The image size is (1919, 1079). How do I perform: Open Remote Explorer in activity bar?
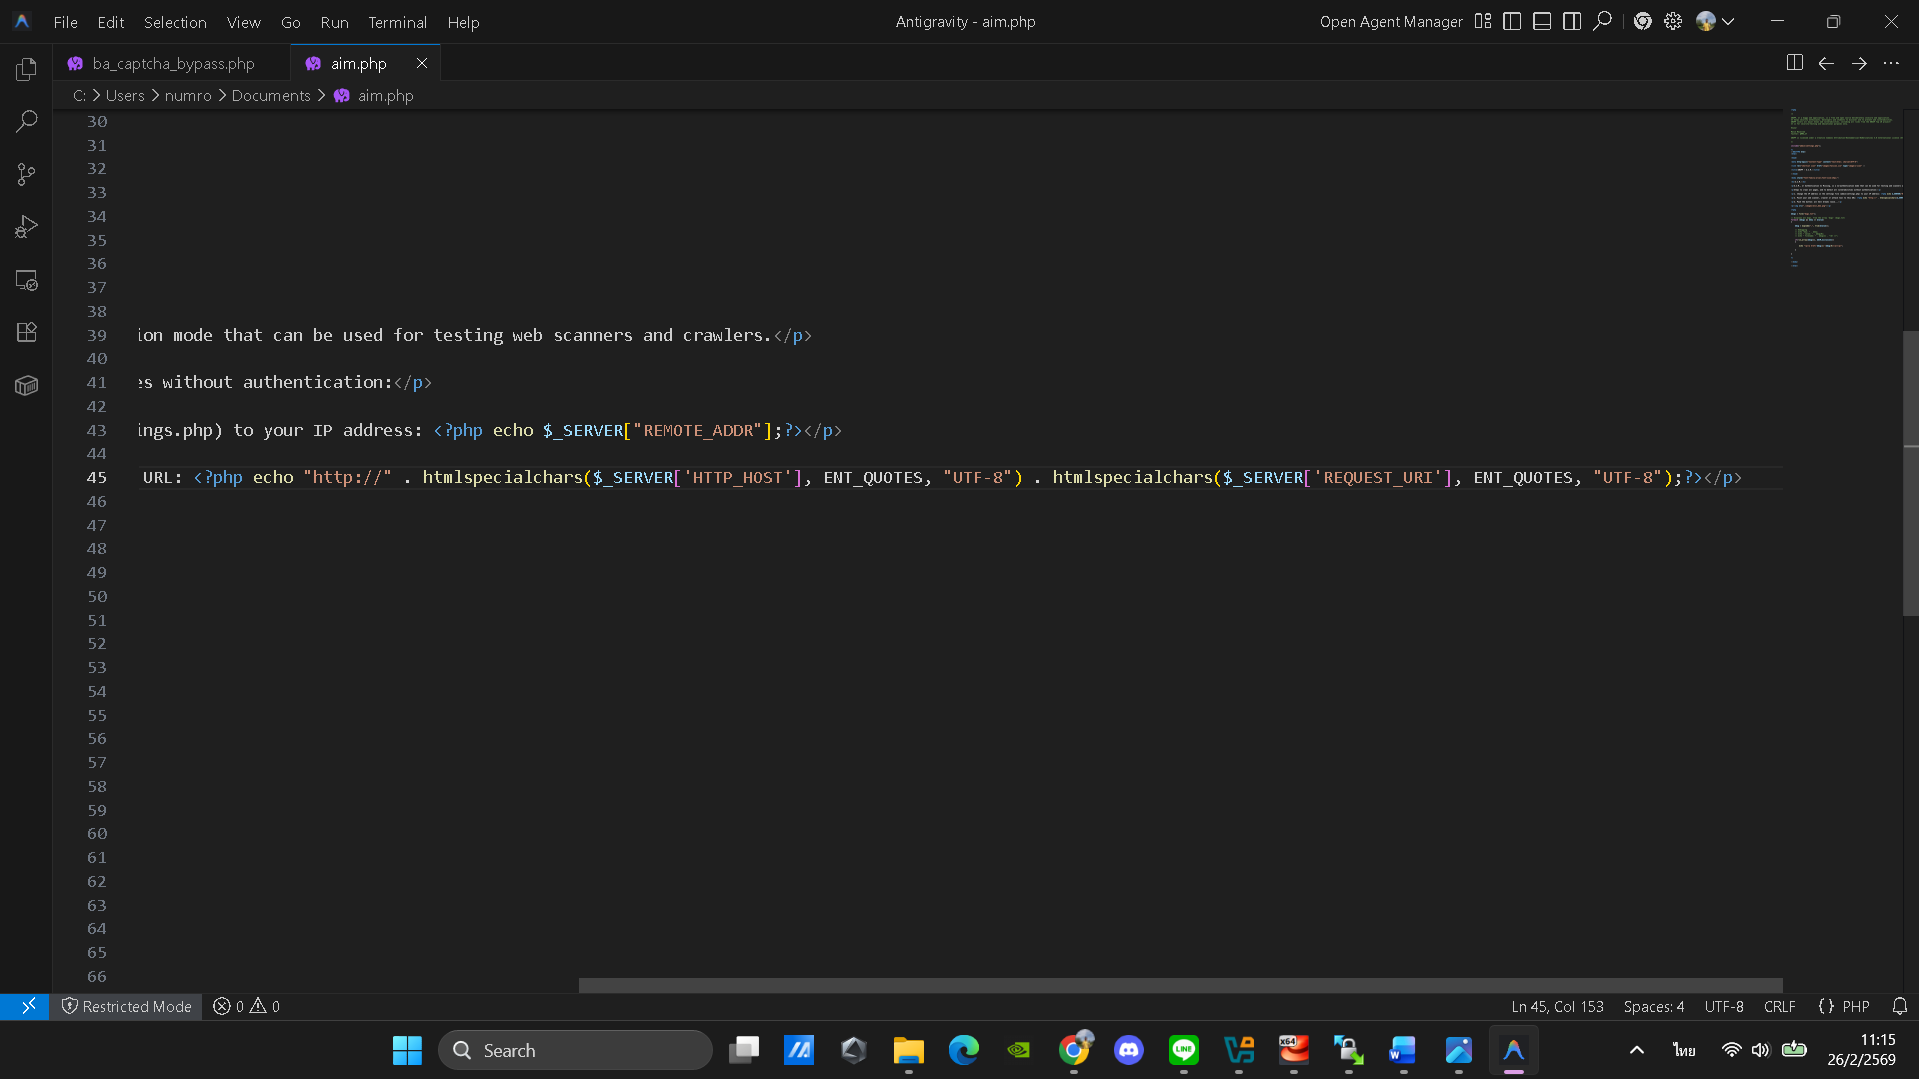27,280
